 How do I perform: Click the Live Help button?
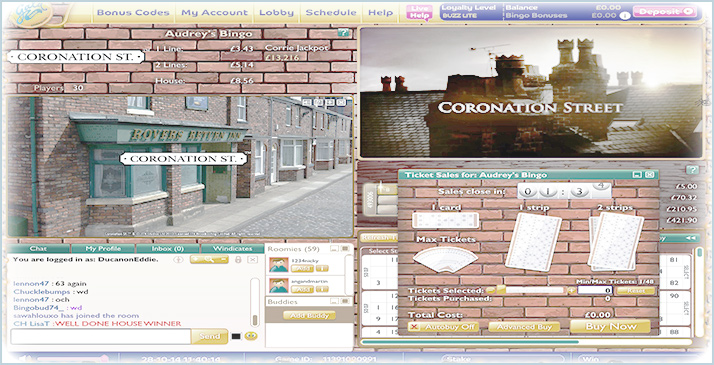(x=419, y=12)
